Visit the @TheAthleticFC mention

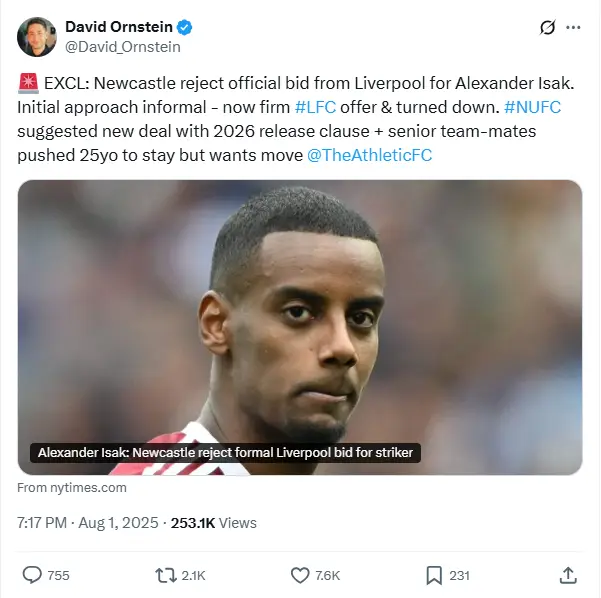click(x=369, y=155)
